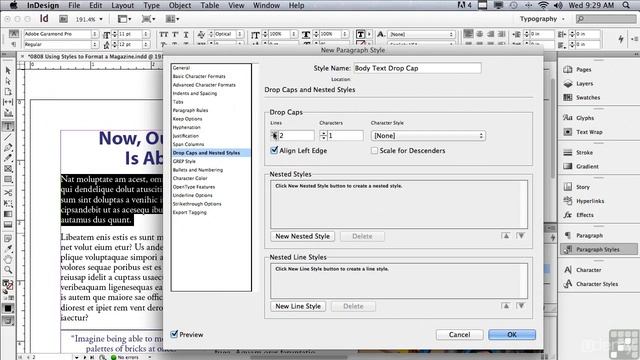Select Bullets and Numbering category
The image size is (640, 360).
pyautogui.click(x=198, y=170)
